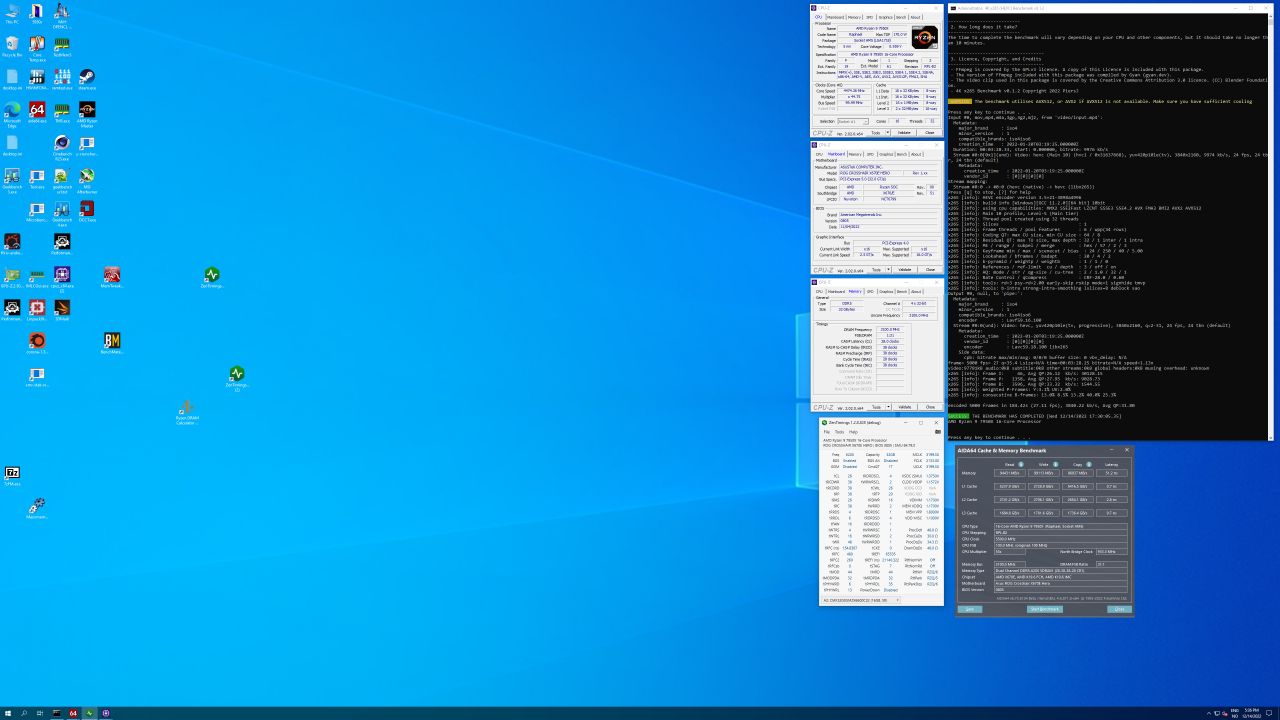Expand the Socket #1 selection dropdown in CPU-Z
Screen dimensions: 1280x720
(865, 121)
